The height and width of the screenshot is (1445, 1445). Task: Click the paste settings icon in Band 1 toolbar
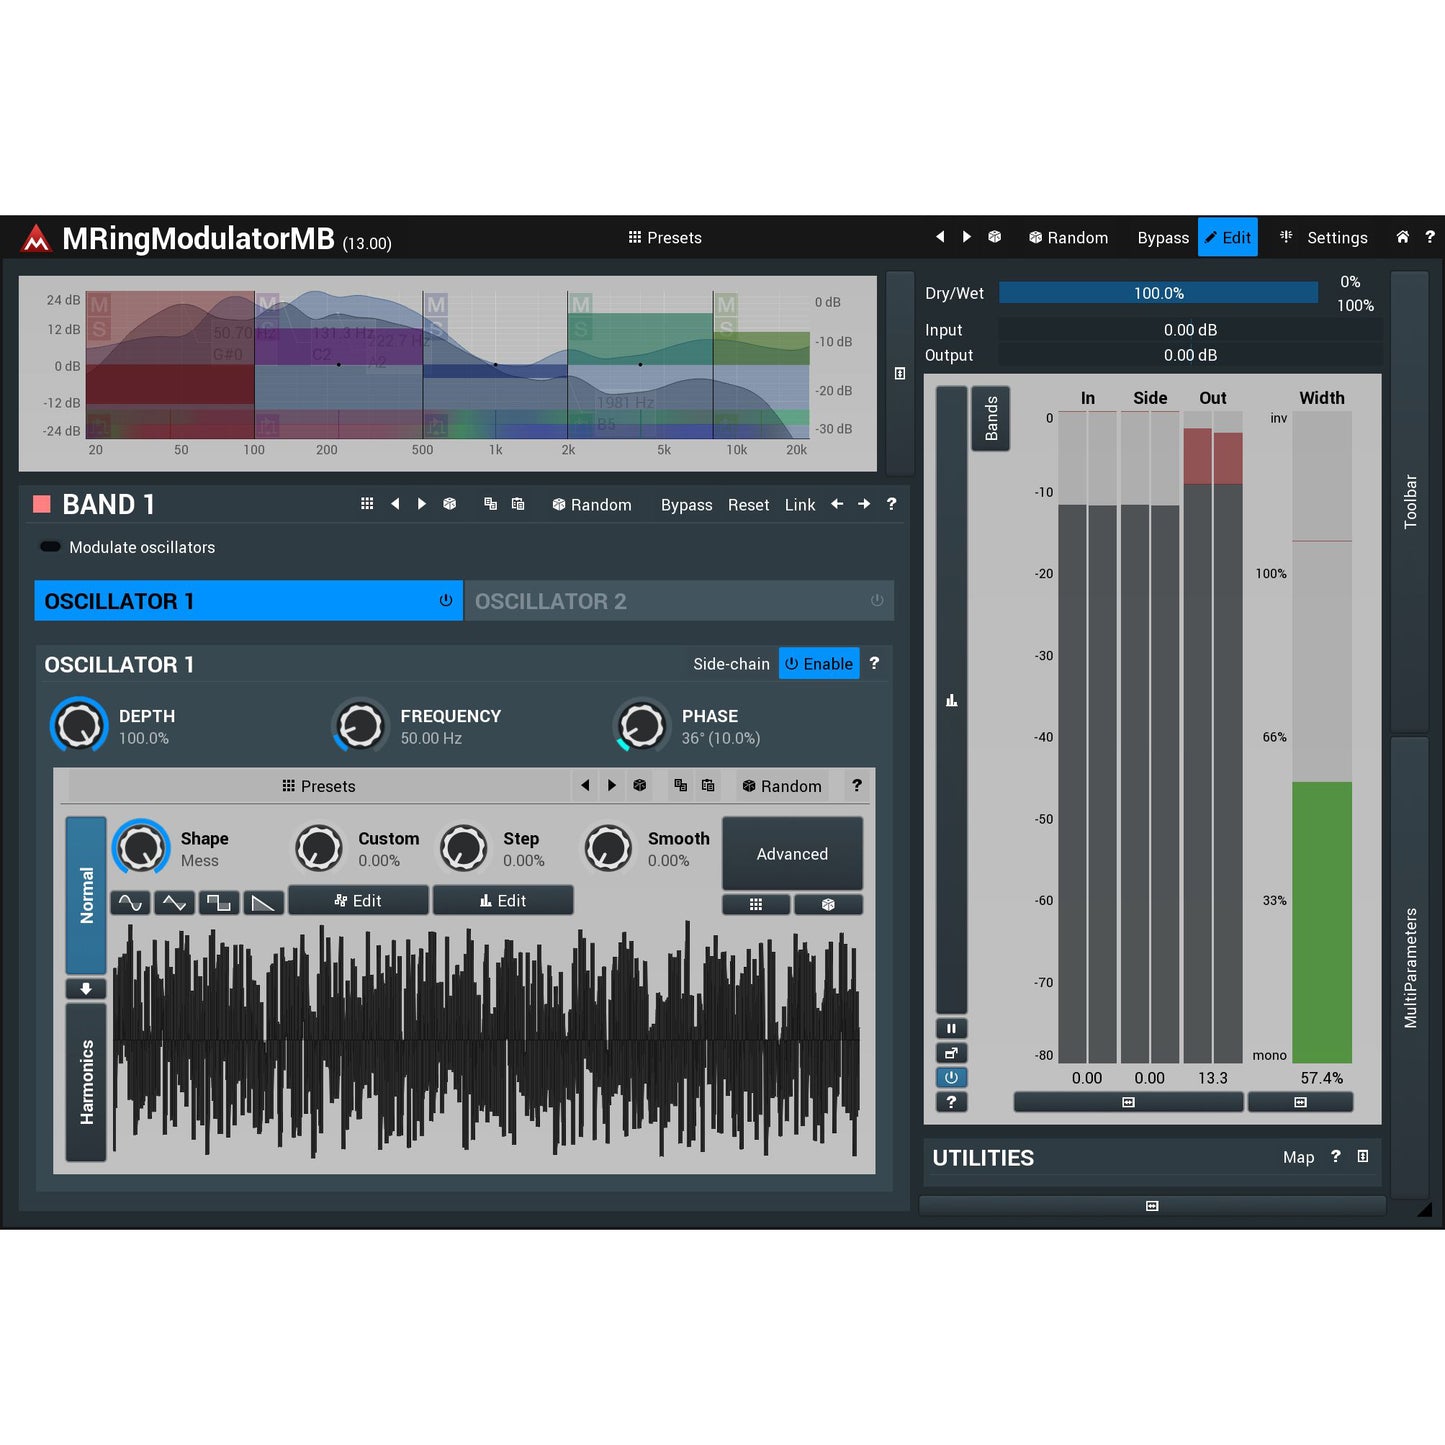[x=517, y=504]
